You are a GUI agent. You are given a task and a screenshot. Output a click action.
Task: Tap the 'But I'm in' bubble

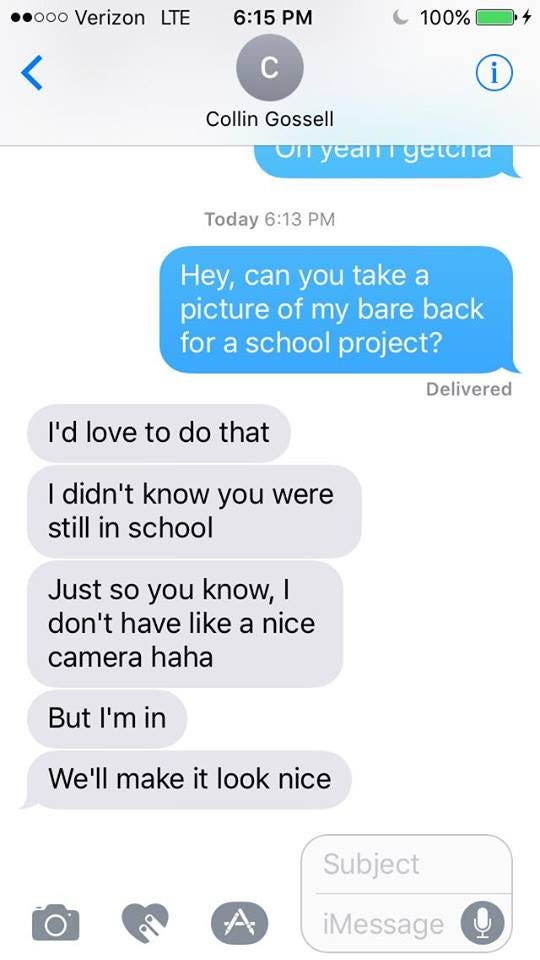click(107, 718)
